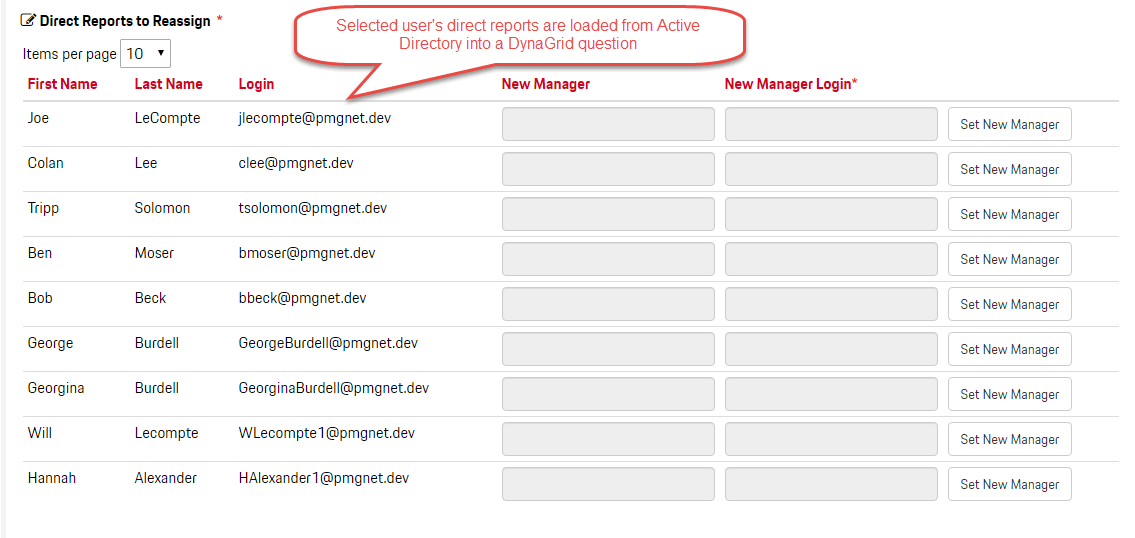Click New Manager field in Georgina Burdell row
The height and width of the screenshot is (538, 1135).
click(x=608, y=393)
